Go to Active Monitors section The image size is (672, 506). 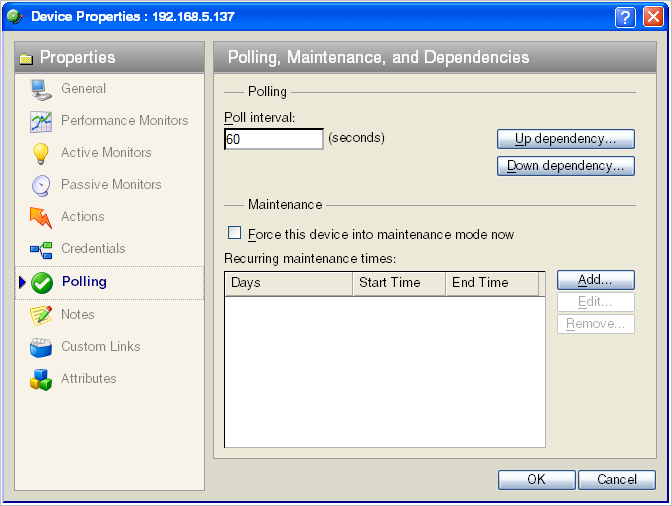click(x=106, y=153)
